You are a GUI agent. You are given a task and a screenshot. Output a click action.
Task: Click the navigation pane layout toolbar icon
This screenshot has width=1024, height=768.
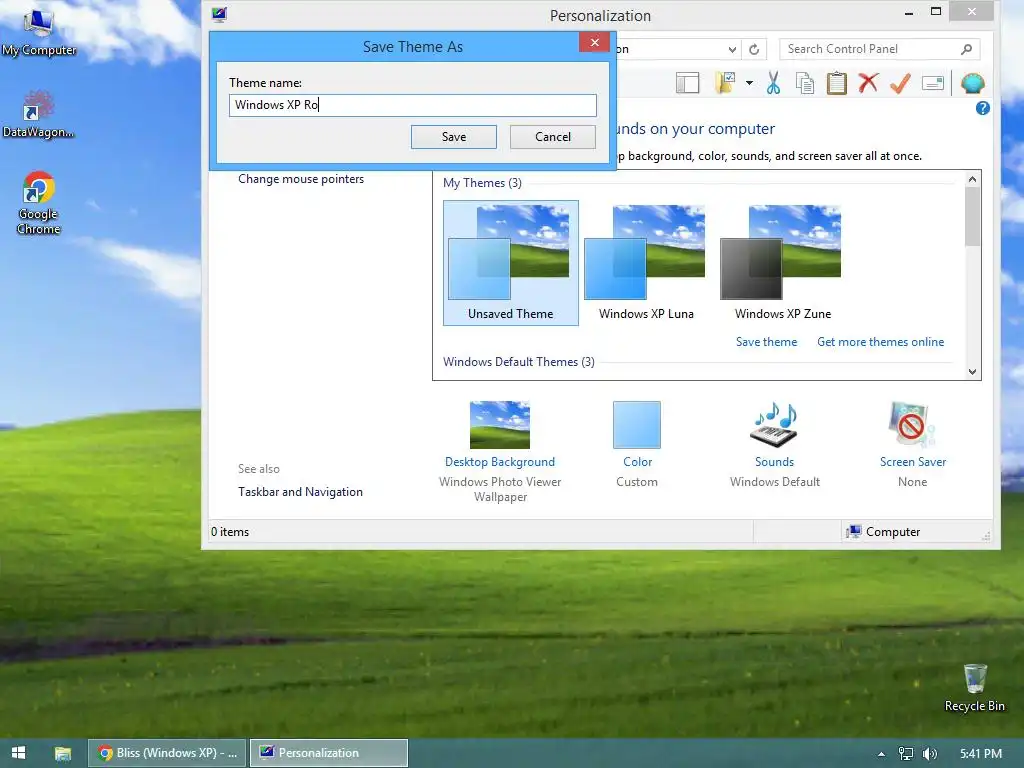point(687,83)
